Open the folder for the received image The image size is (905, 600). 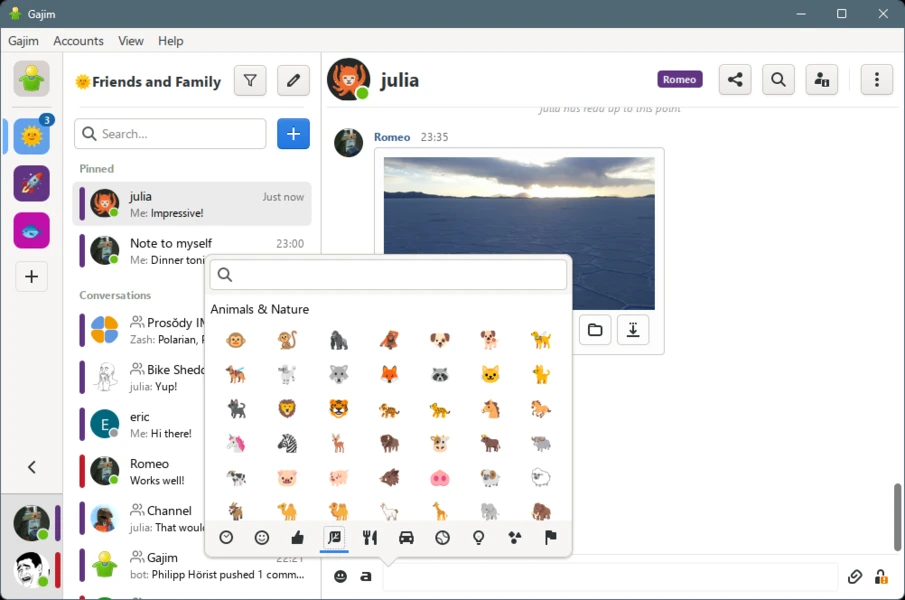pos(595,330)
